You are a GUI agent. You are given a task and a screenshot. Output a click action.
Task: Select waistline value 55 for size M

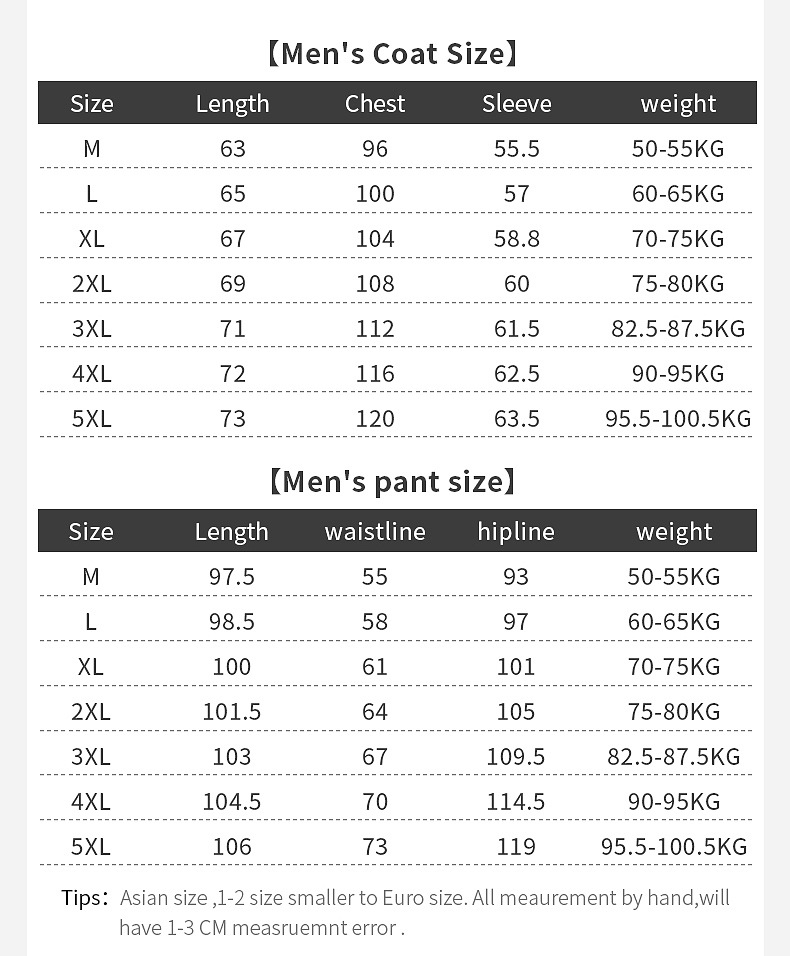click(375, 577)
